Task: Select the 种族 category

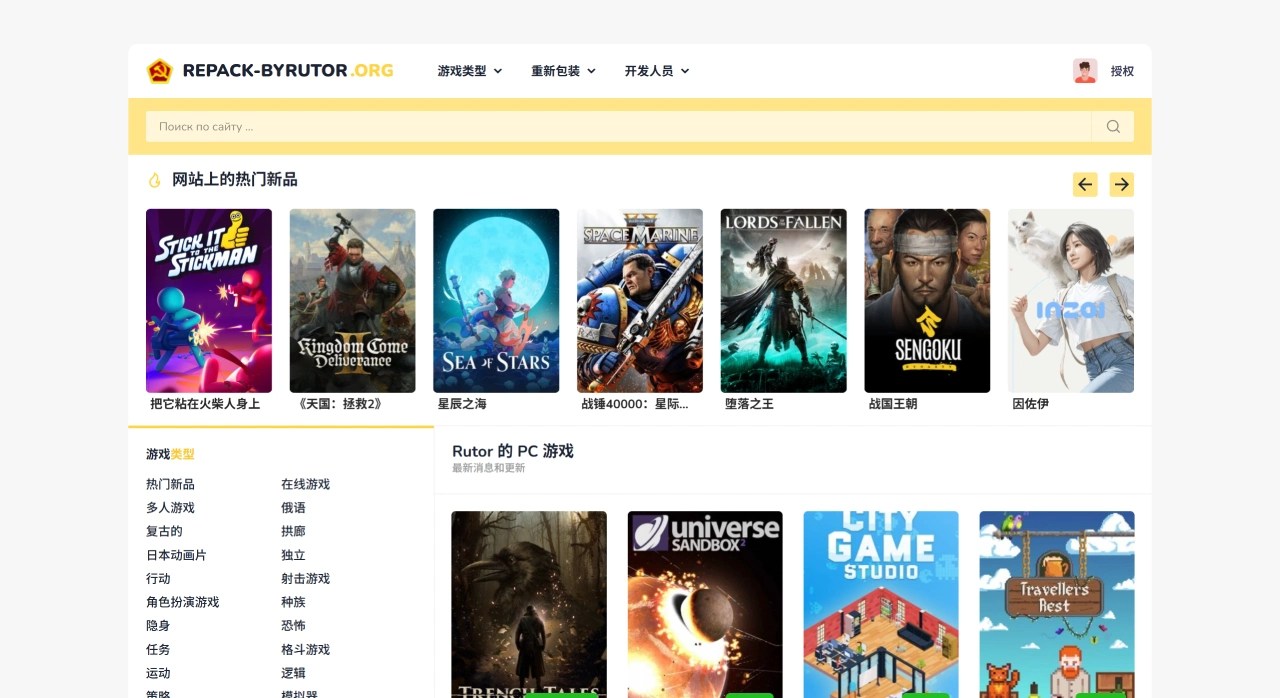Action: 293,602
